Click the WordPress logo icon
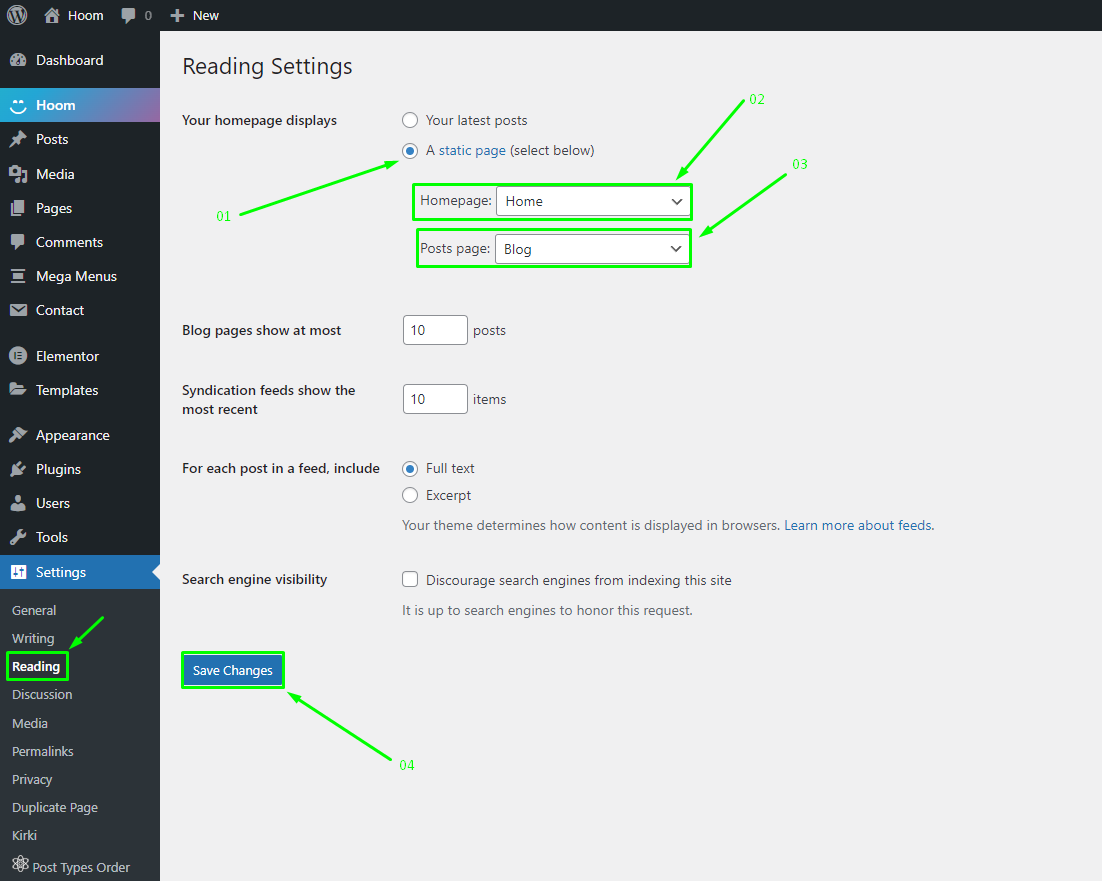 17,15
